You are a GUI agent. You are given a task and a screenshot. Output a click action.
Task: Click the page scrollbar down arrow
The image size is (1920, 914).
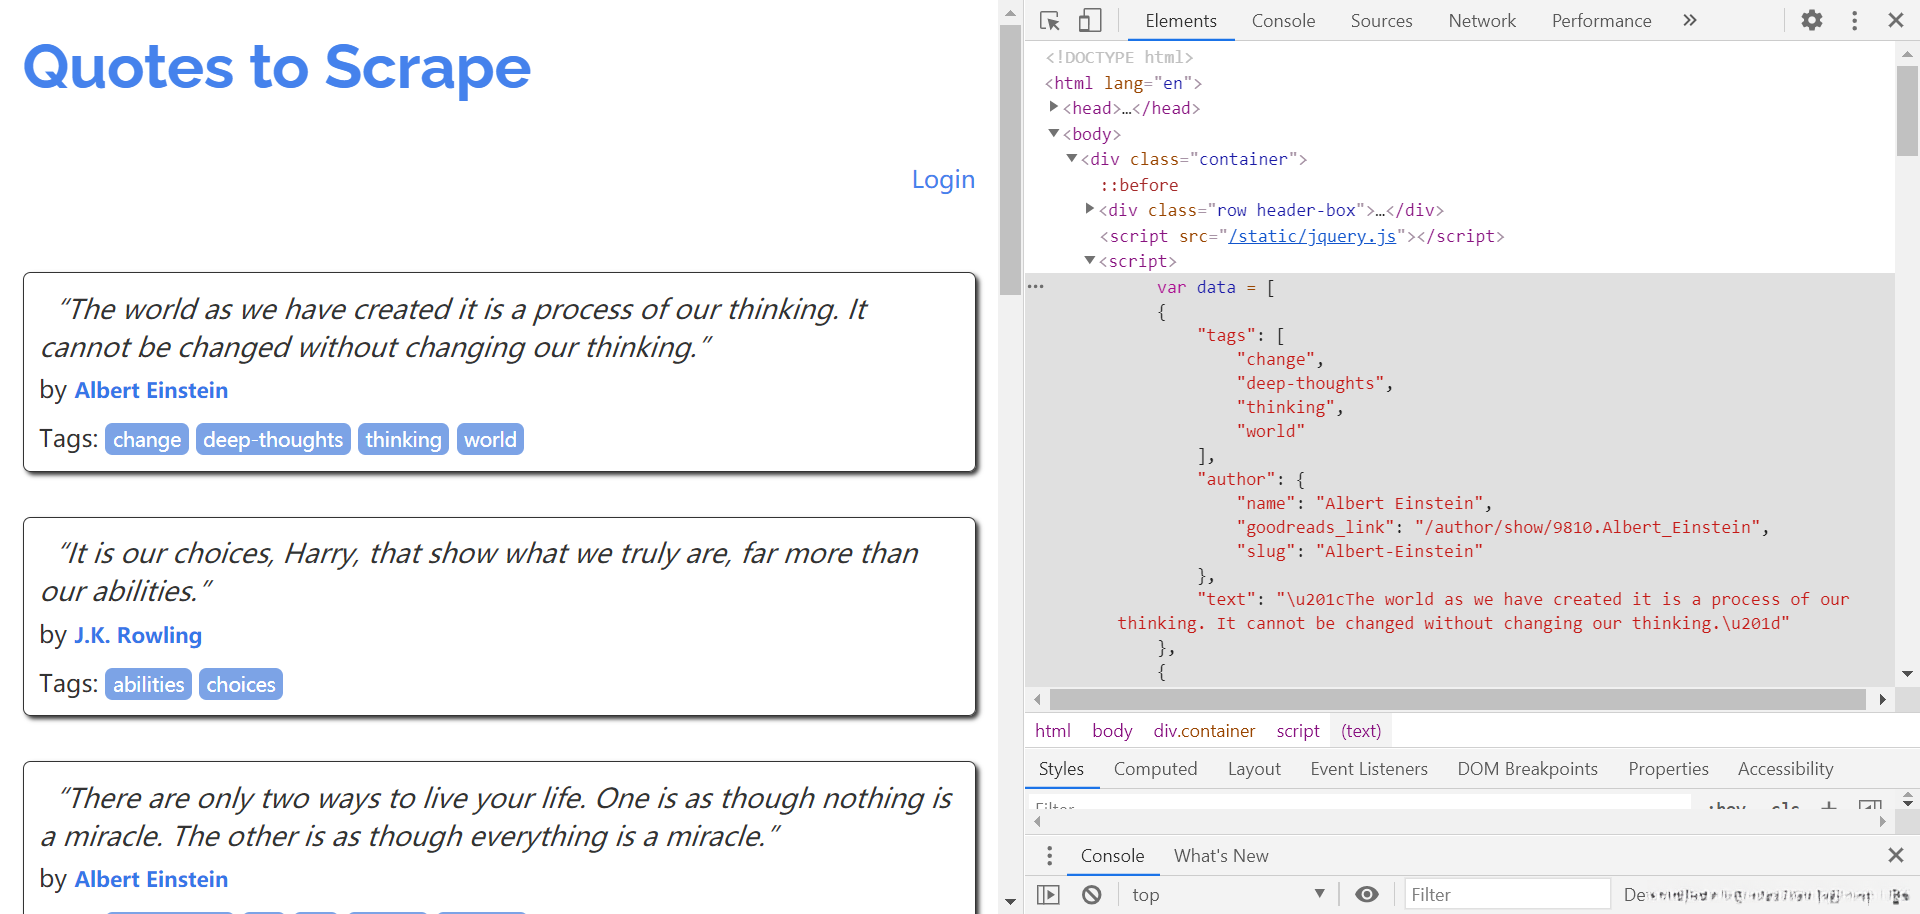point(1010,902)
